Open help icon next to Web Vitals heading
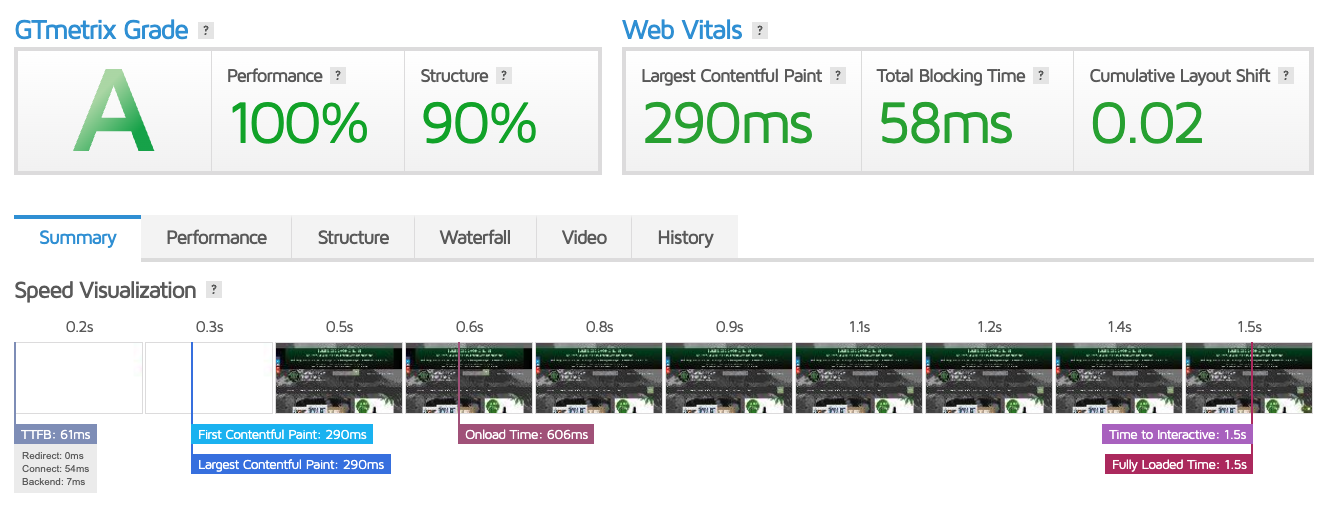Screen dimensions: 1333x506 (760, 30)
